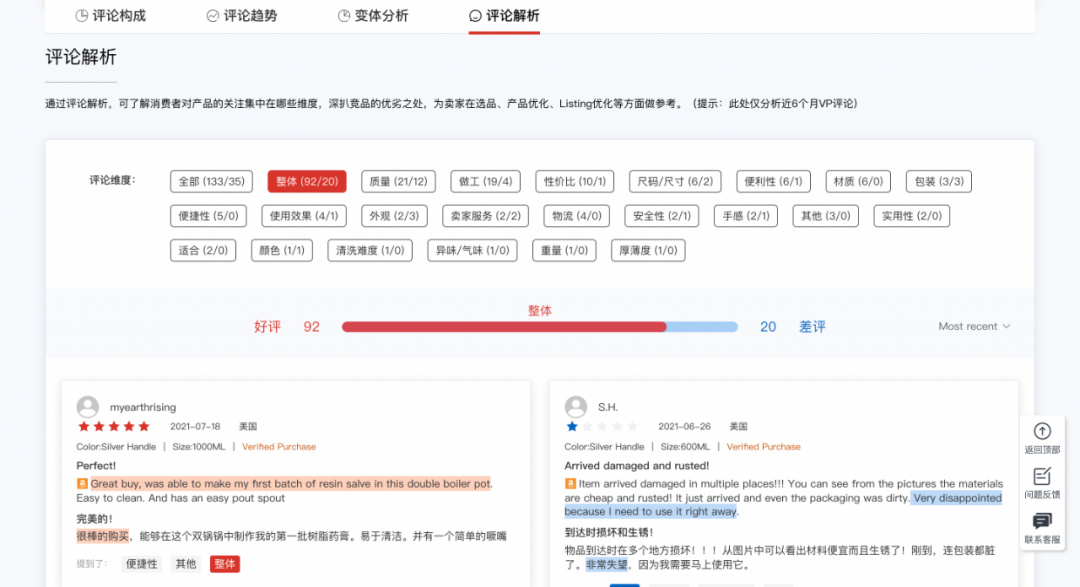Viewport: 1080px width, 587px height.
Task: Enable the 包装 (3/3) dimension filter
Action: pyautogui.click(x=938, y=181)
